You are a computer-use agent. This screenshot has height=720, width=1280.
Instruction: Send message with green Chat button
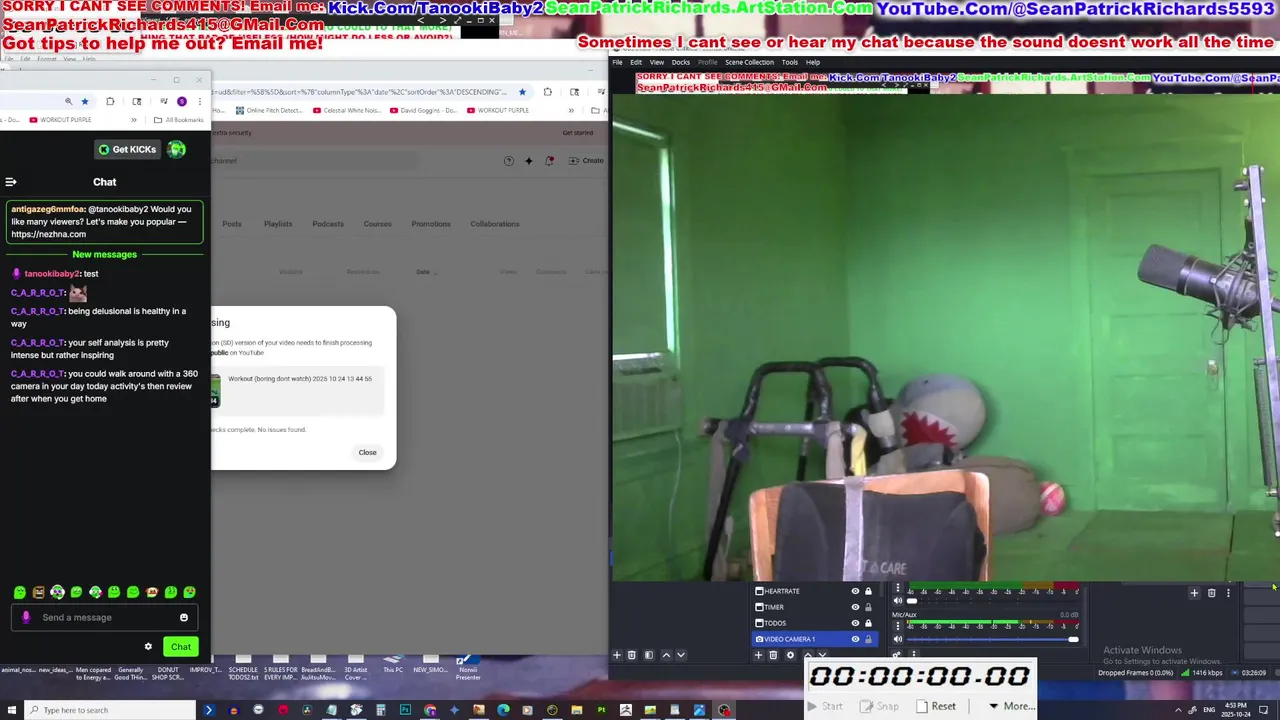(x=181, y=646)
